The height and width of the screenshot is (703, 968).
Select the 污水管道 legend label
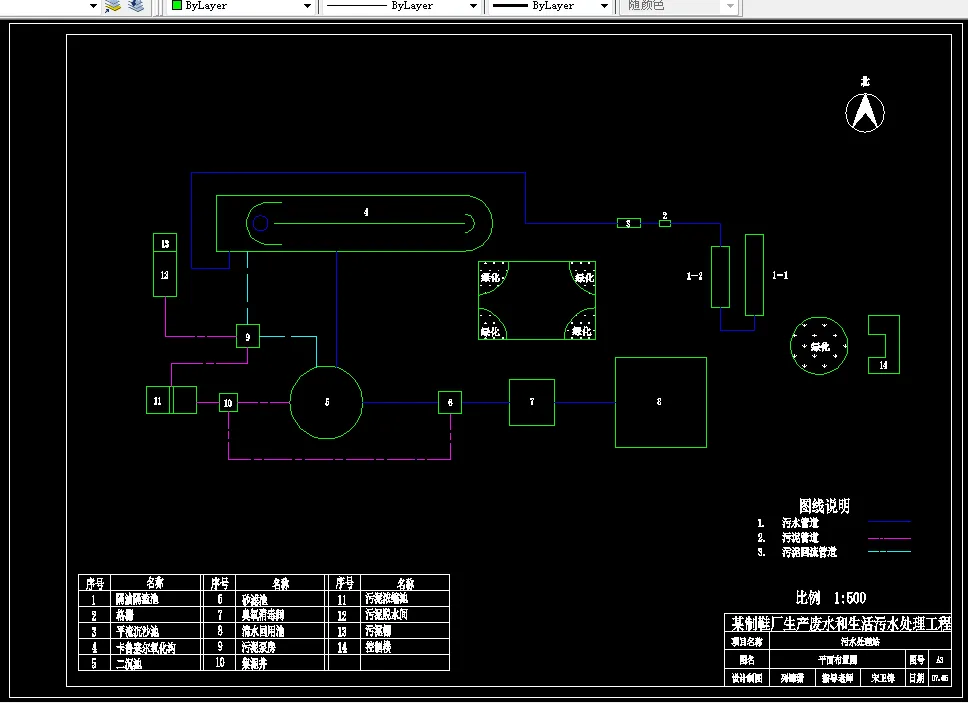point(800,523)
